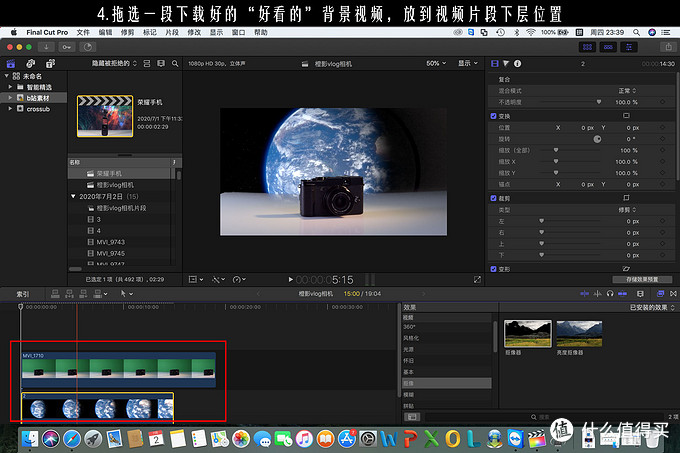Open the keyword editor key icon
Viewport: 680px width, 453px height.
click(66, 47)
